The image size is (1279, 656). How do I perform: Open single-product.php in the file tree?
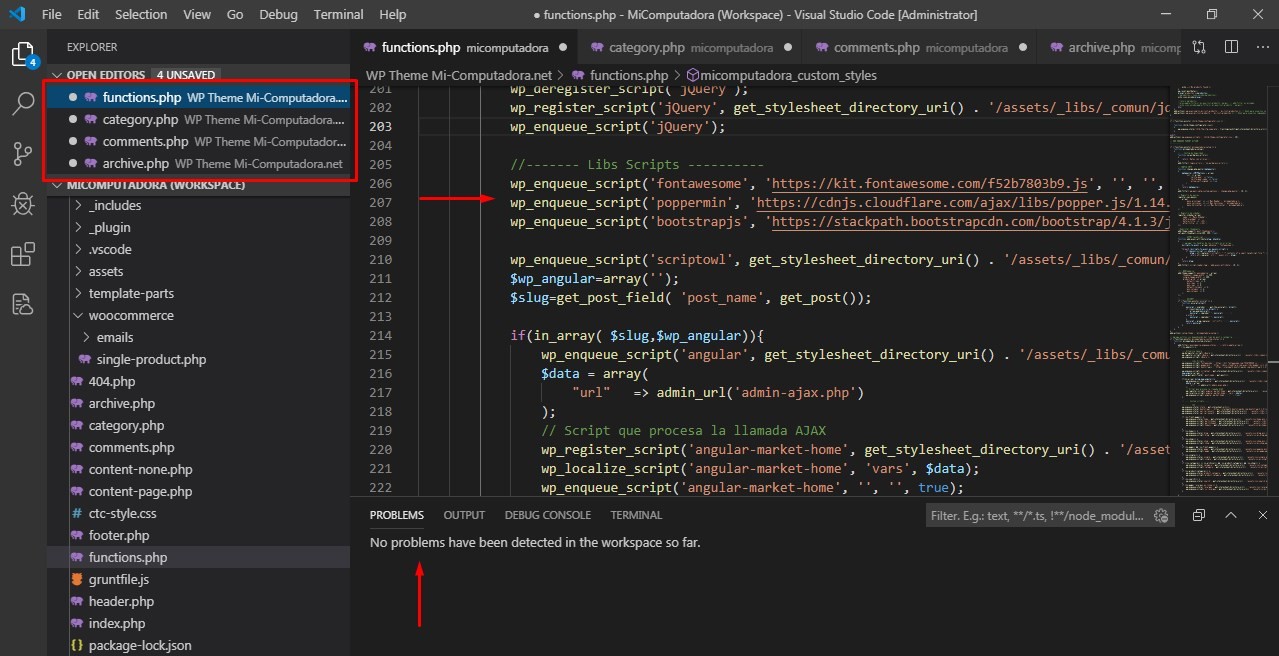[151, 359]
